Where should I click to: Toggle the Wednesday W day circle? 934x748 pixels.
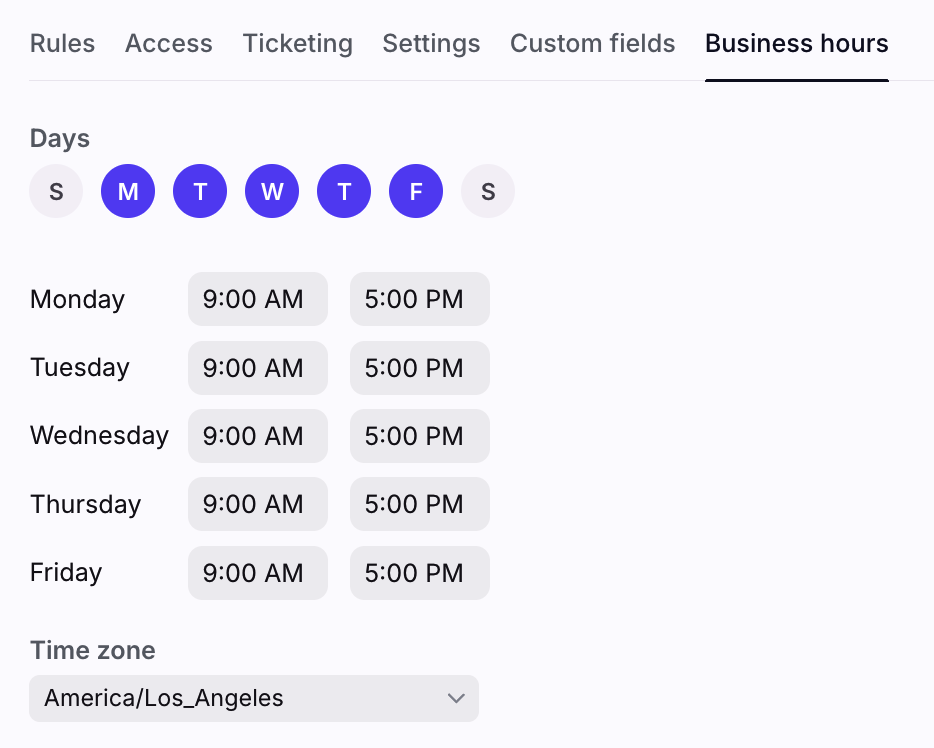pos(272,191)
